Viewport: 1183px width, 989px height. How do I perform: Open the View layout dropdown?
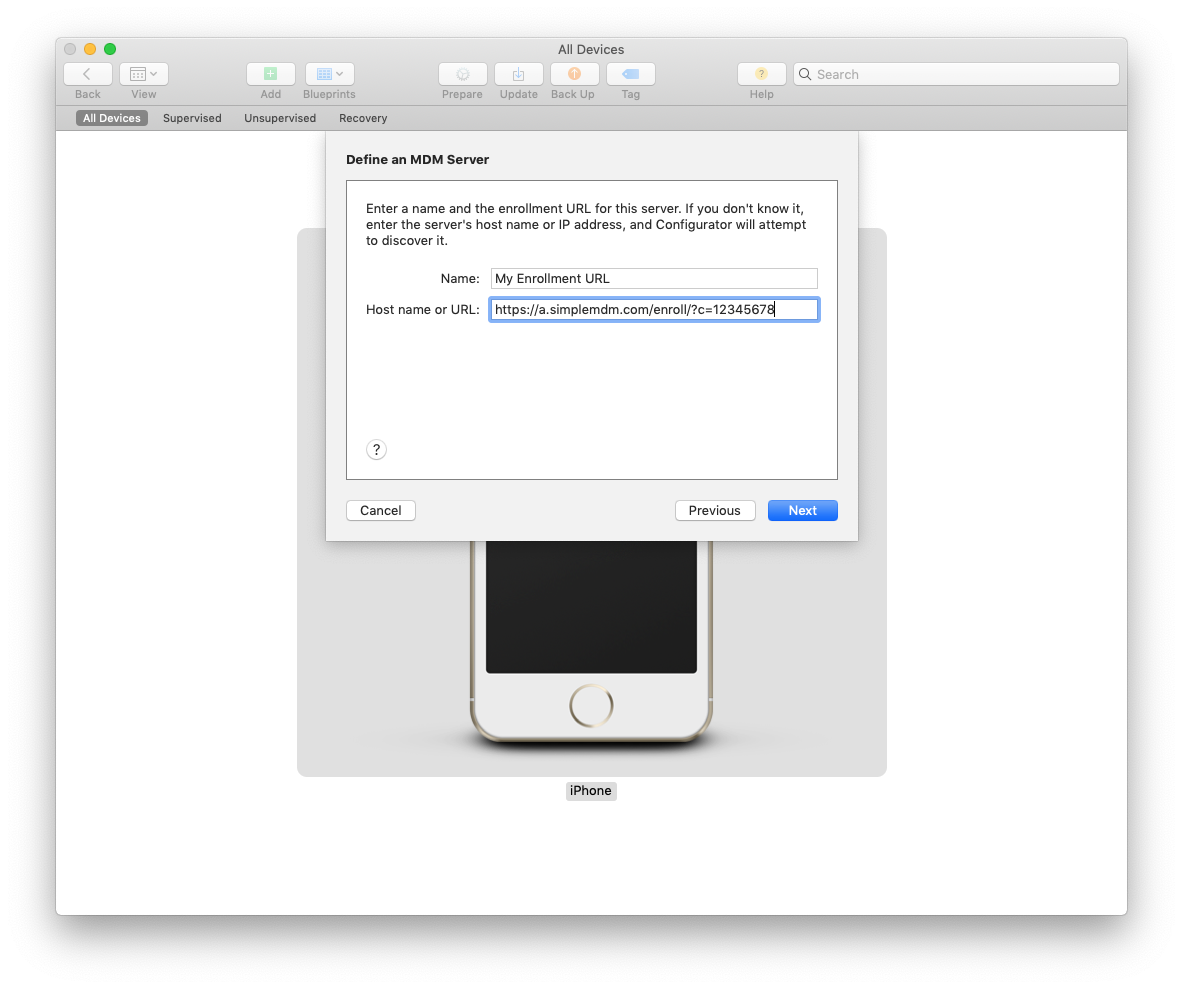(144, 74)
